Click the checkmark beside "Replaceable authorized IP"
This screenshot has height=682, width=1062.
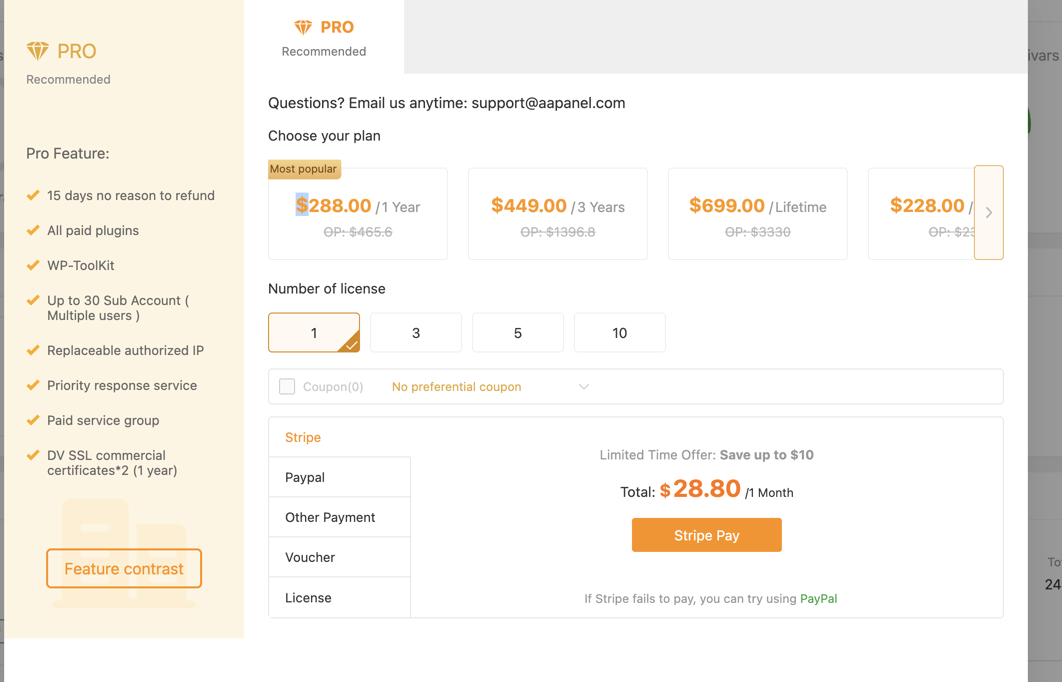tap(33, 350)
